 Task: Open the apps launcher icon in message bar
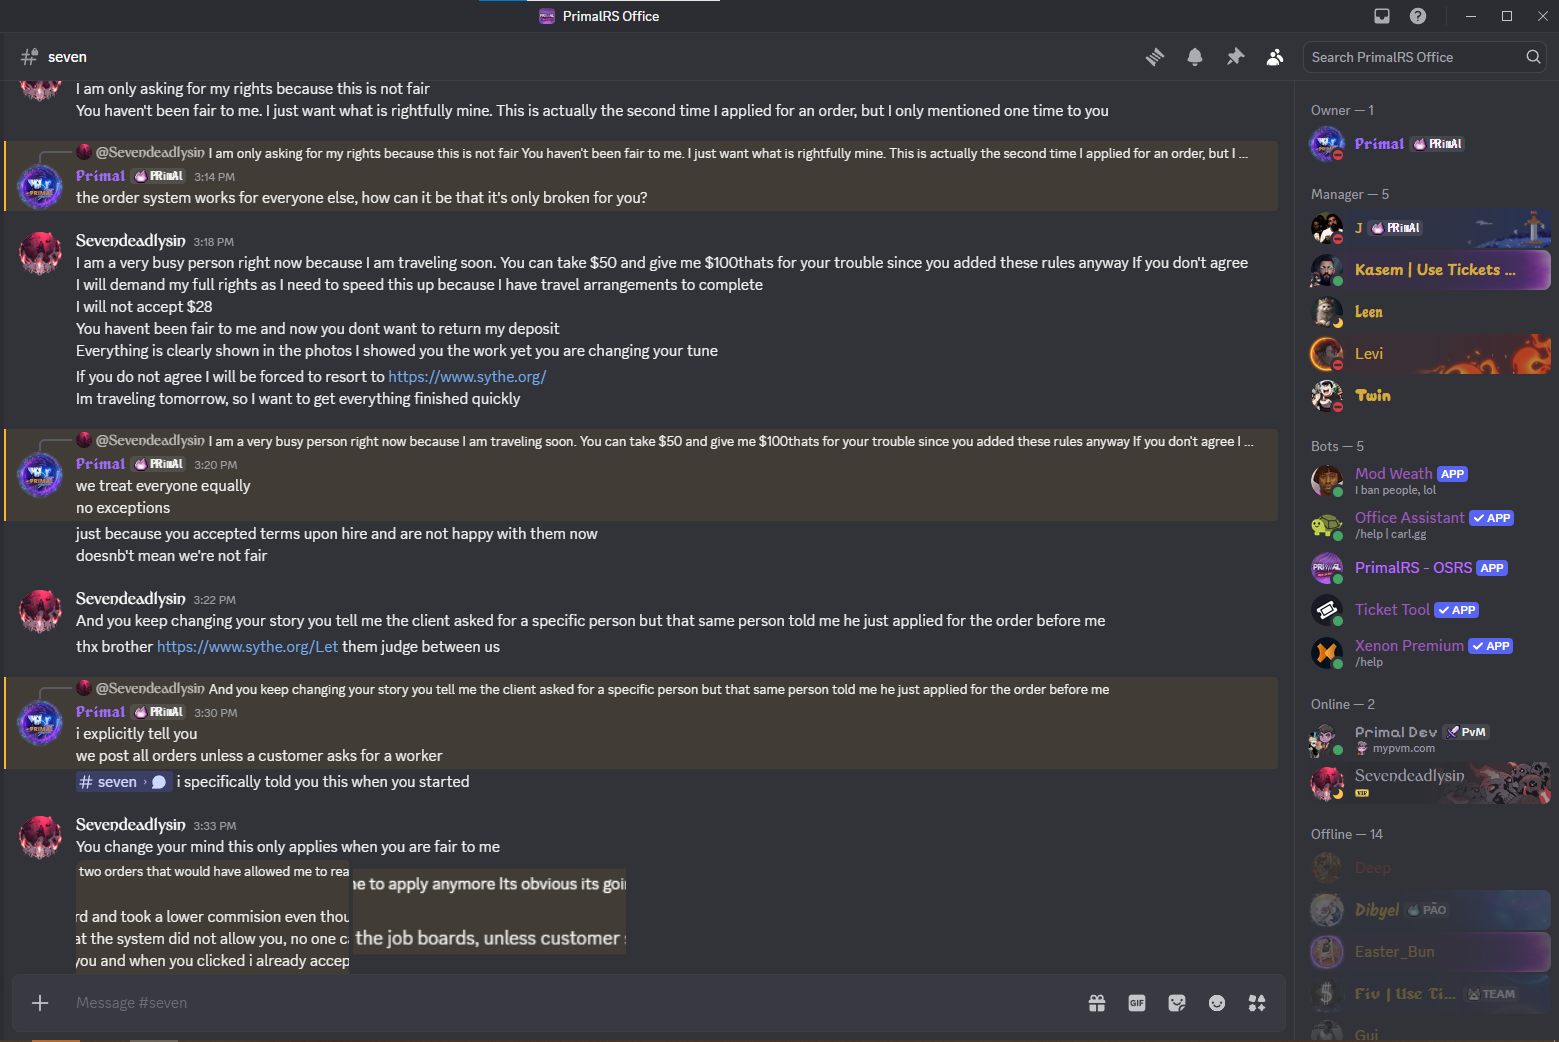coord(1257,1002)
